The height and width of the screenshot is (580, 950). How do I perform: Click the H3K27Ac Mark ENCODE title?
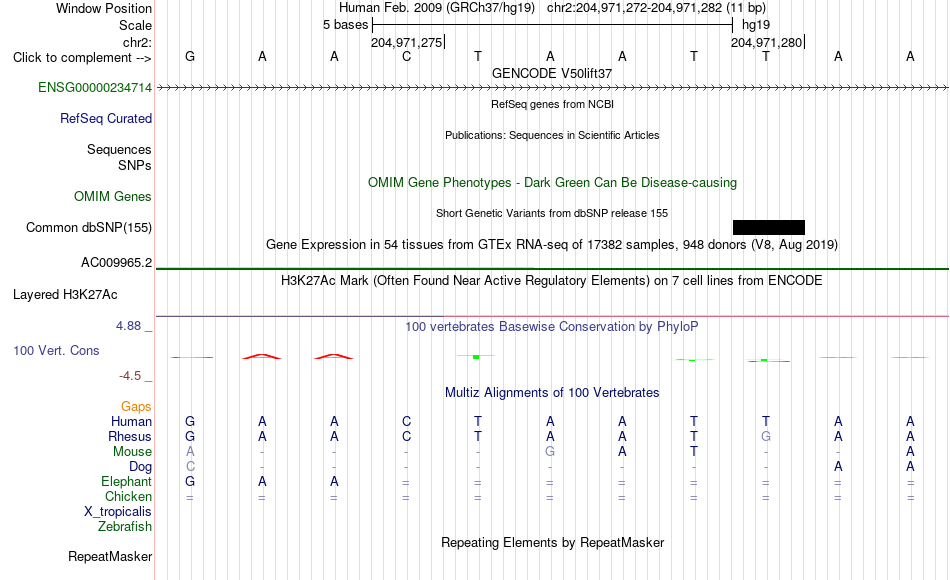(552, 281)
